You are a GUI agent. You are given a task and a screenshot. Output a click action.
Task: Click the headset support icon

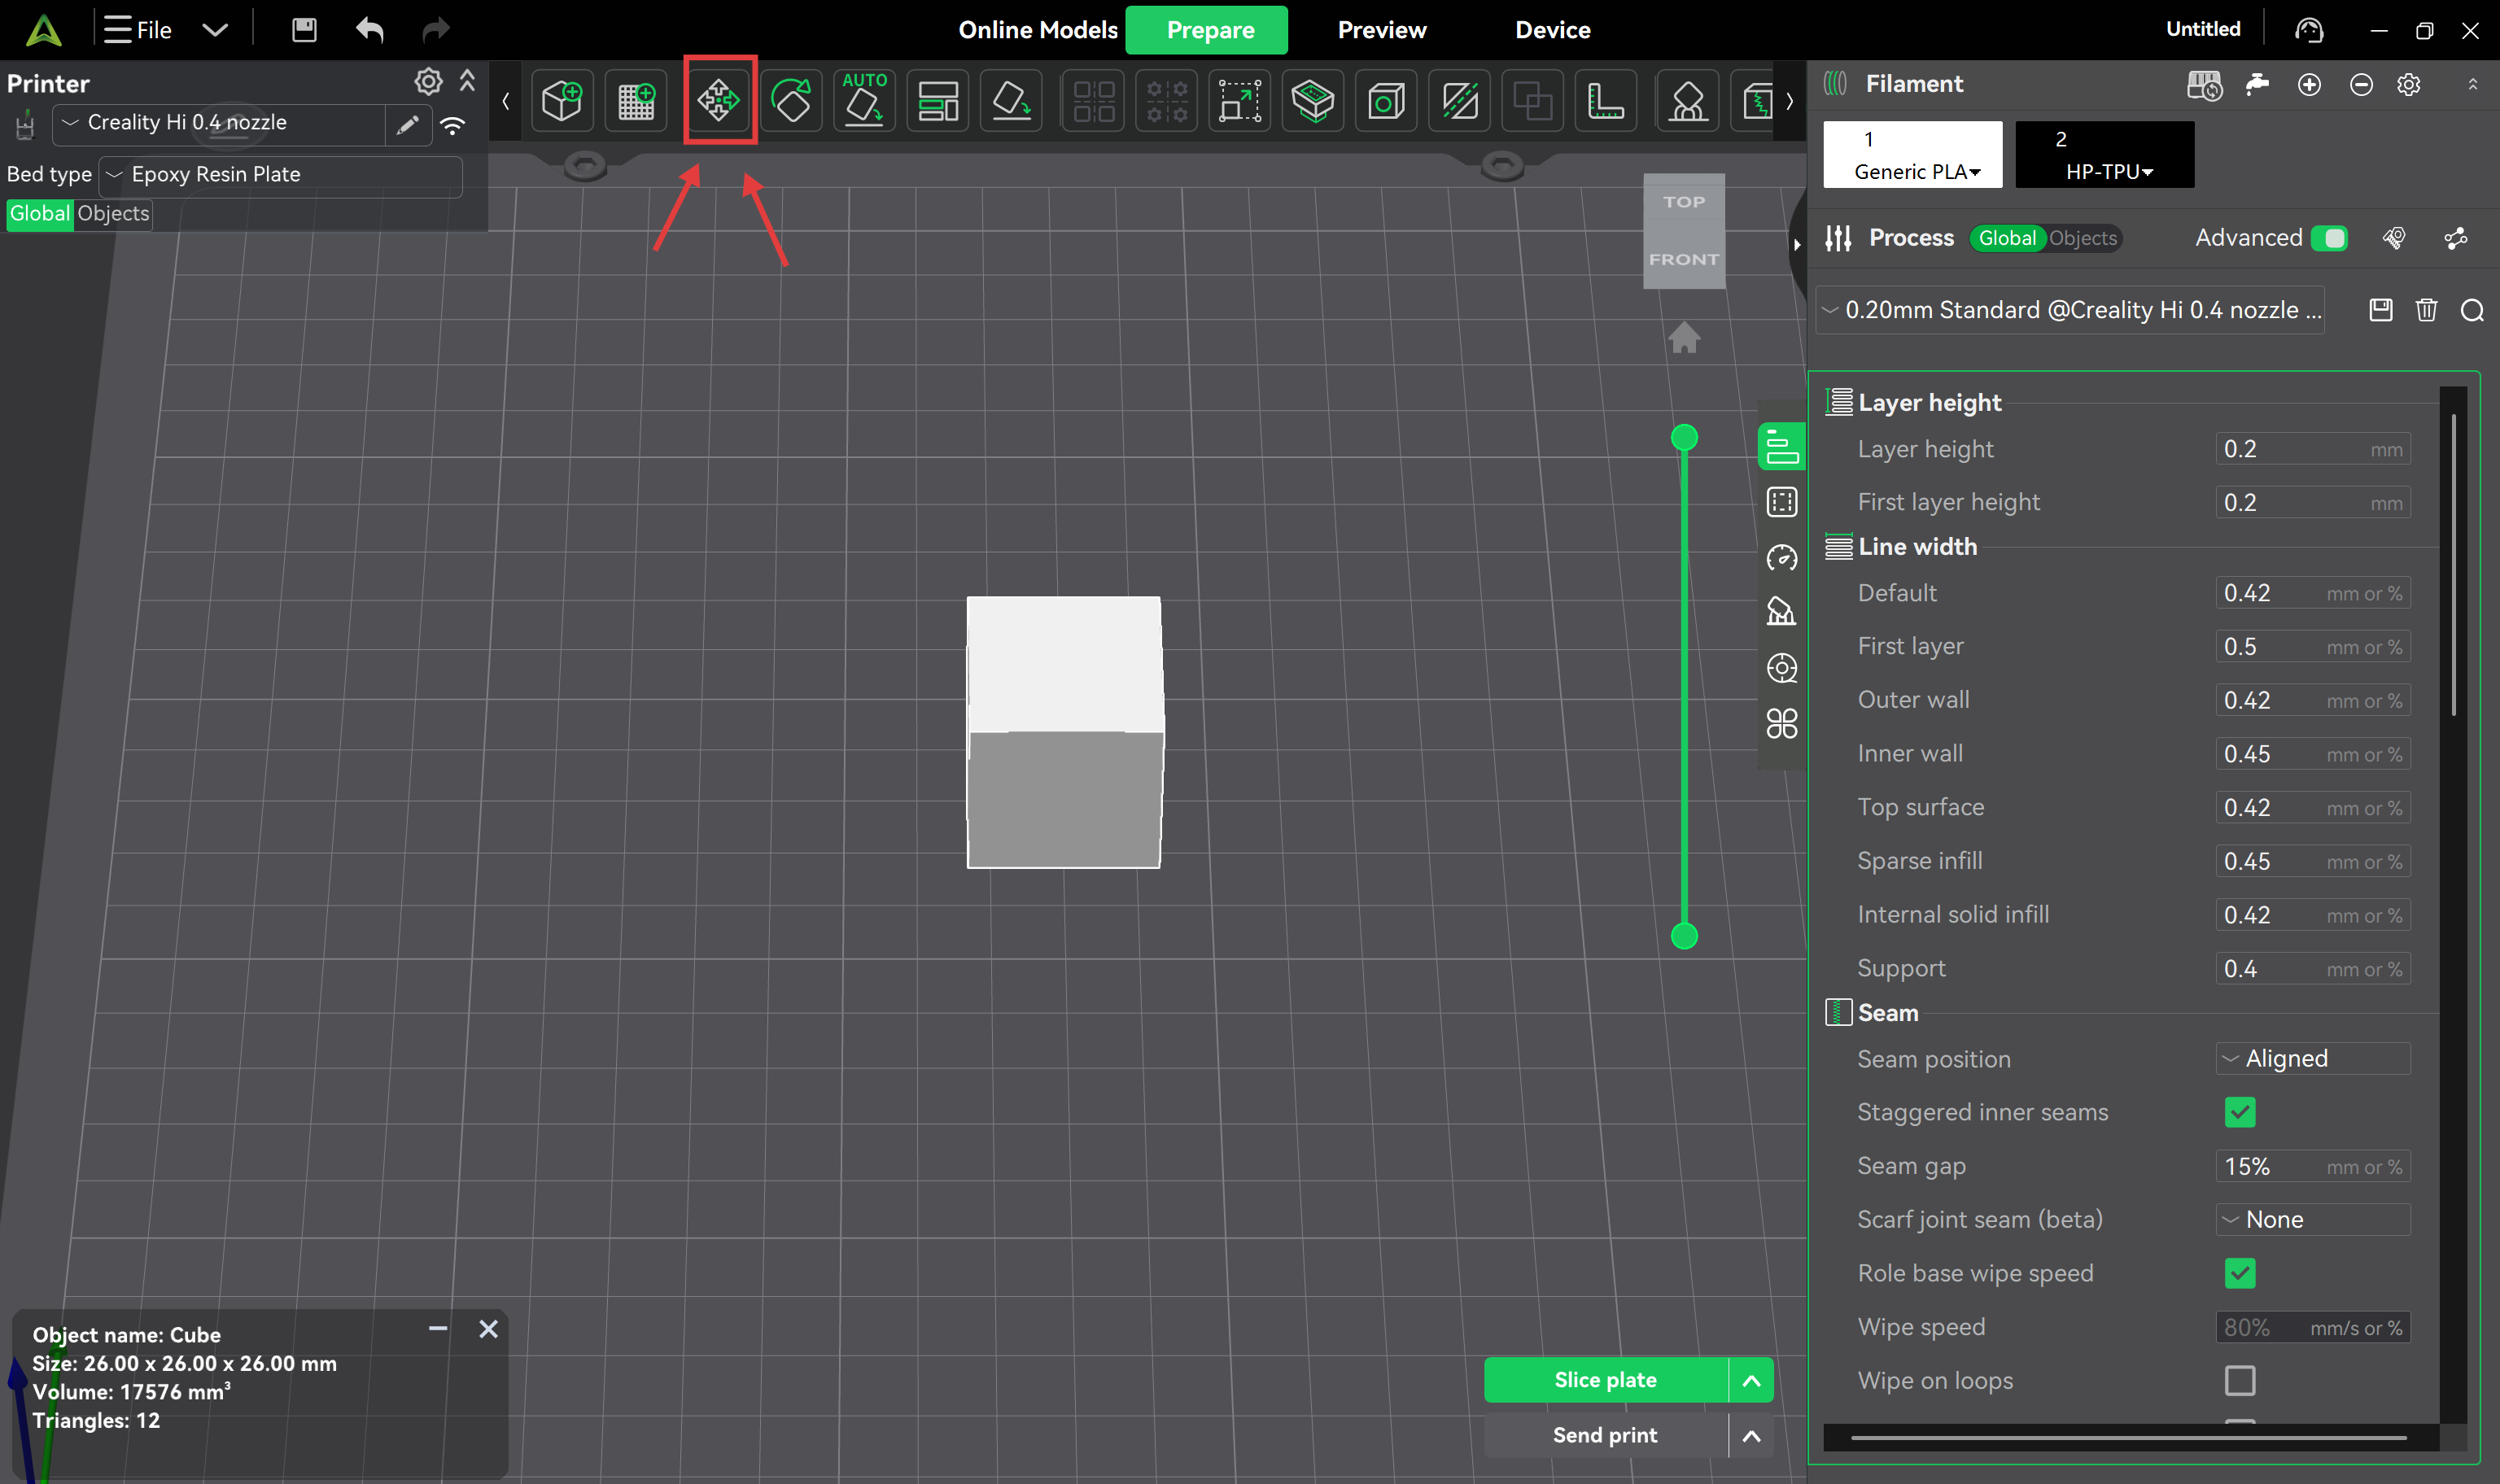click(x=2308, y=30)
